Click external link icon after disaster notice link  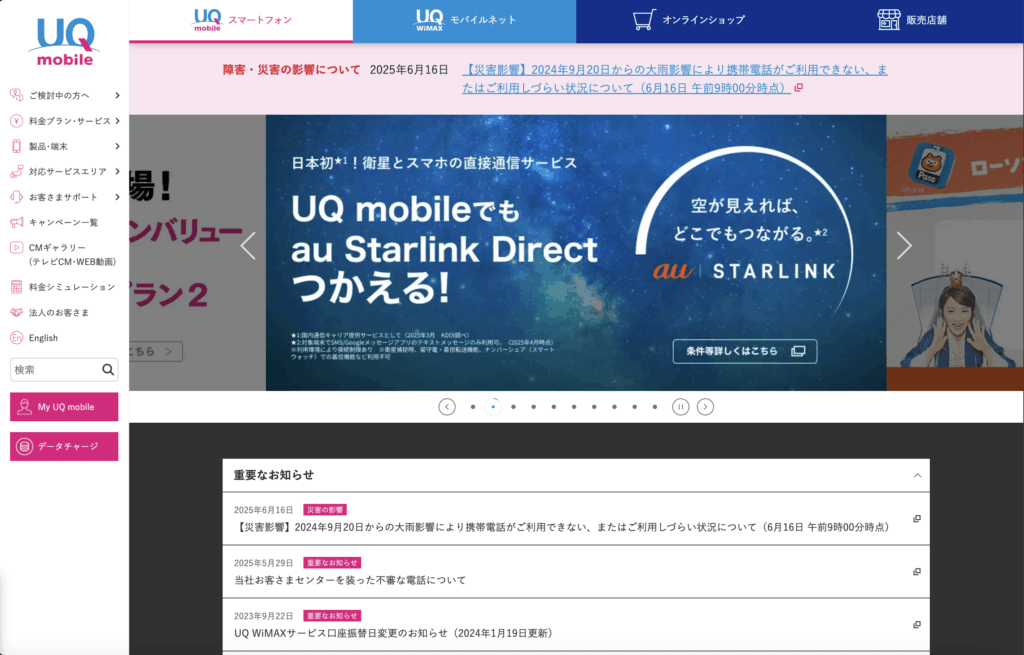coord(798,88)
